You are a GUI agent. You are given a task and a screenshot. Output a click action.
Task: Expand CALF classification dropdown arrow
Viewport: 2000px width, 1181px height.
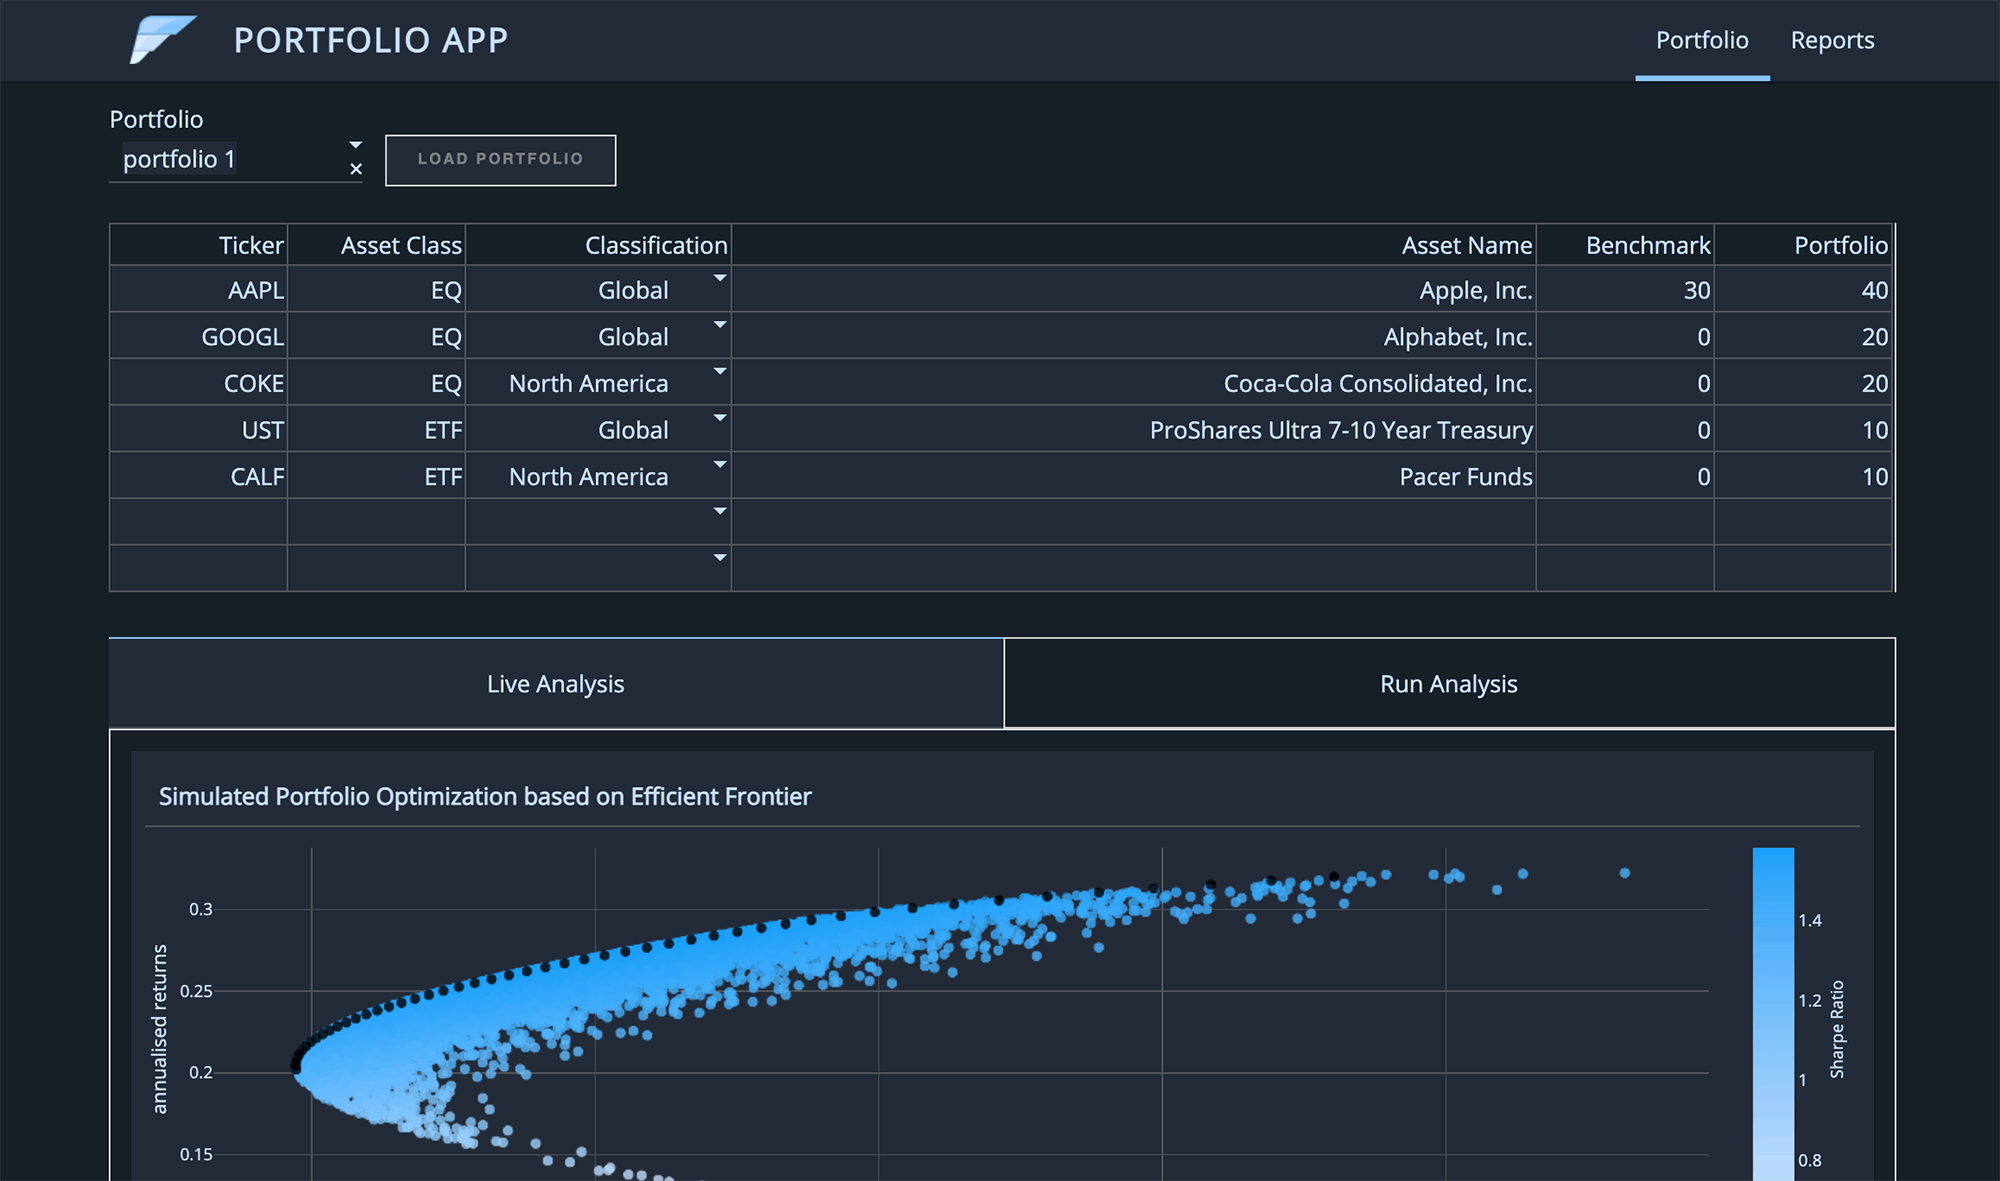[x=719, y=465]
